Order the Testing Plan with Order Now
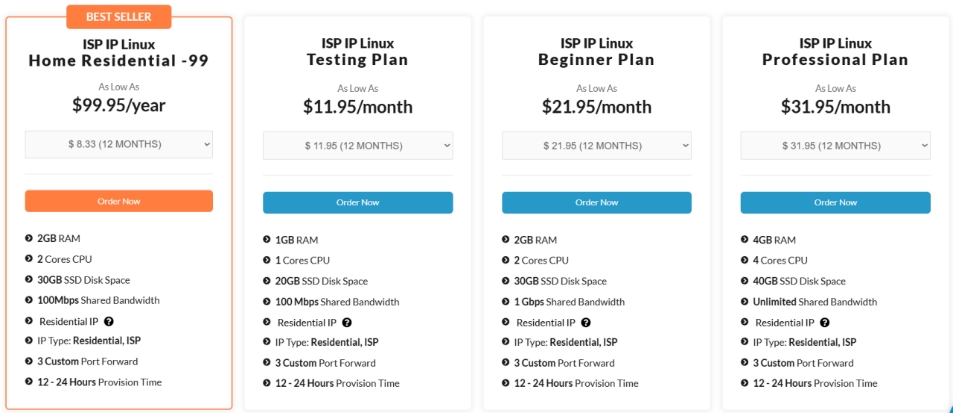953x413 pixels. coord(358,203)
